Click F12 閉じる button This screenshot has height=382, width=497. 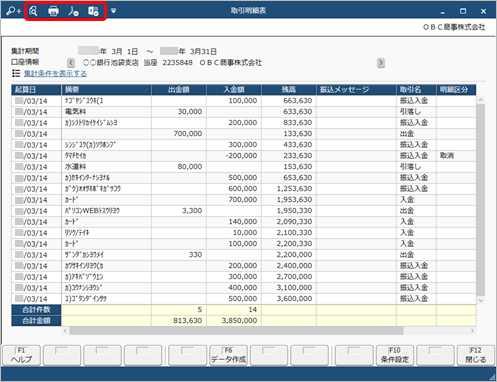click(476, 355)
